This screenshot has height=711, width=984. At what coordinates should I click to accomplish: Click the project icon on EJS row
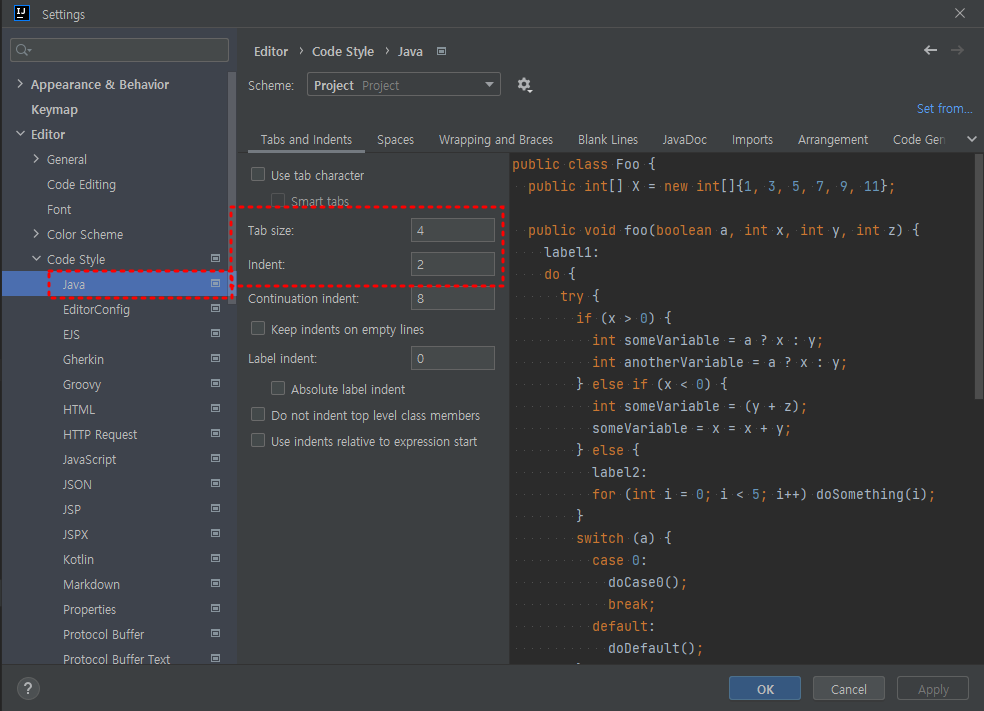point(215,333)
